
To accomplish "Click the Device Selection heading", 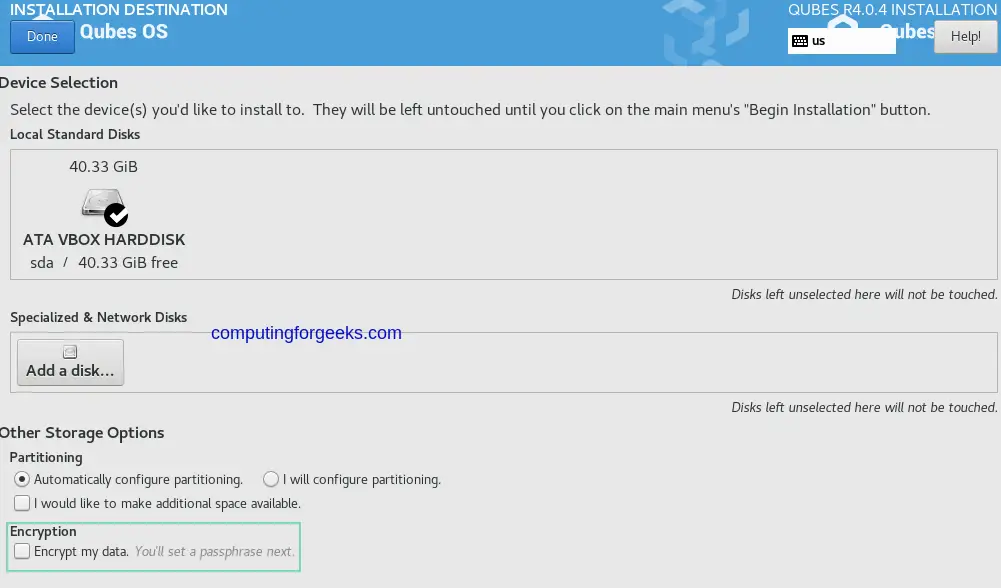I will pos(59,82).
